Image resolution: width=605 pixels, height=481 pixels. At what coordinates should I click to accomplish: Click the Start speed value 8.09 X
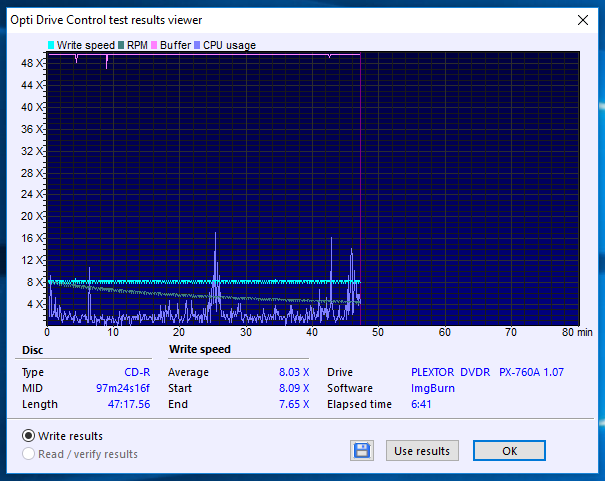[x=294, y=388]
